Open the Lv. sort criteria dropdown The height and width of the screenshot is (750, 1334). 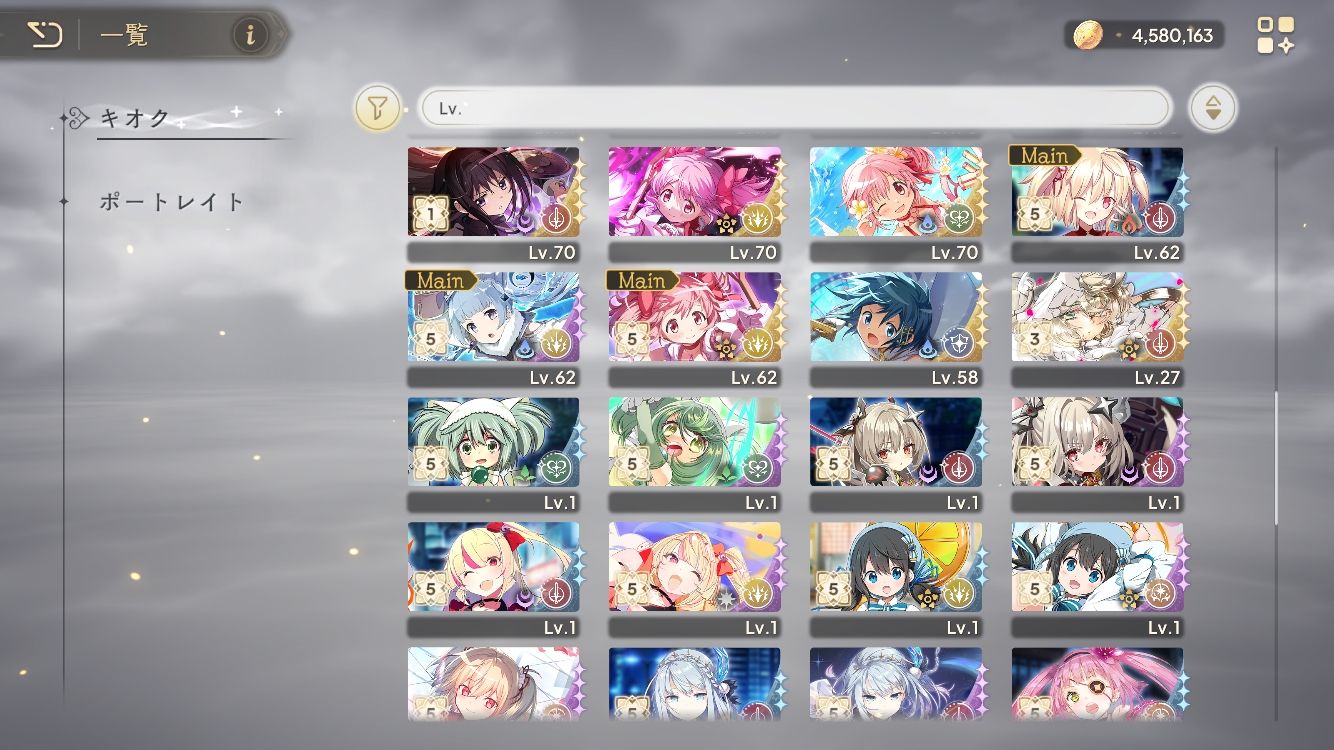[793, 108]
